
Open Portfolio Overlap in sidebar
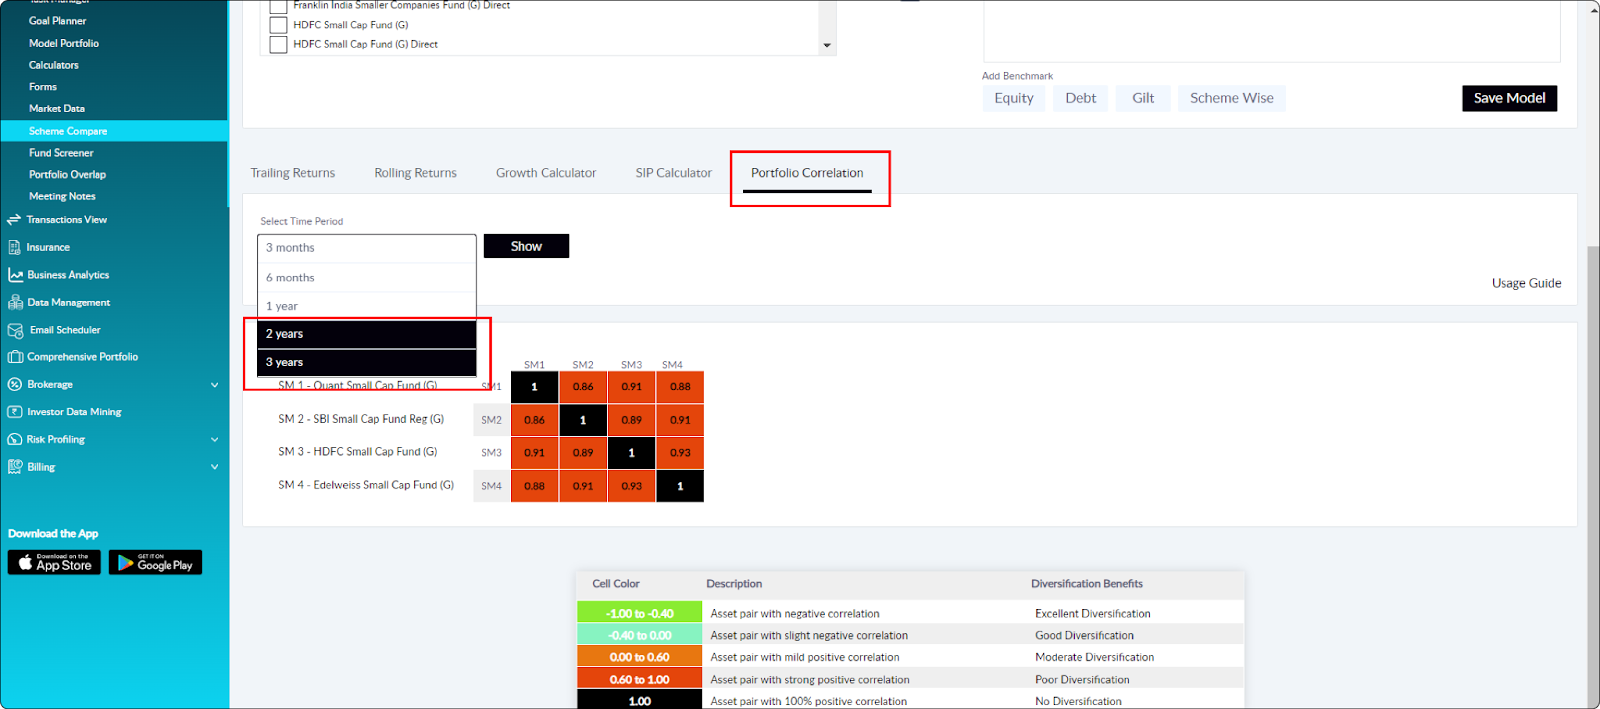pyautogui.click(x=67, y=175)
